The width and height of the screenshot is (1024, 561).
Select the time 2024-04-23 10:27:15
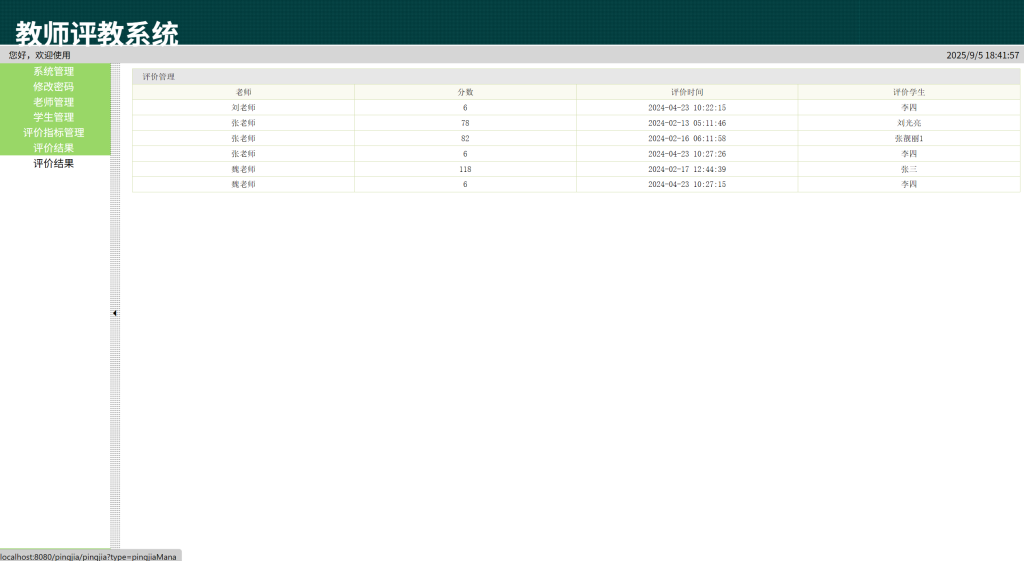(x=687, y=184)
